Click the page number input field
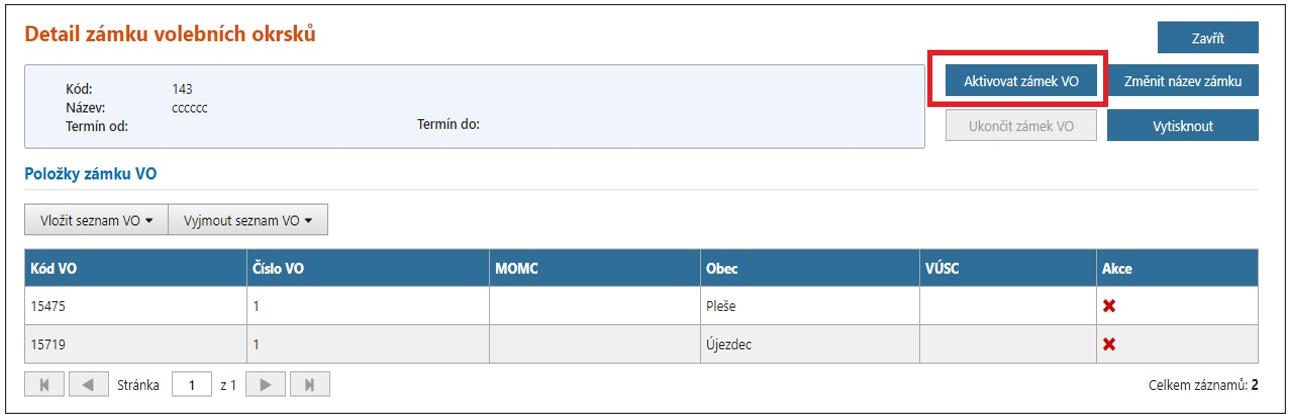The image size is (1293, 417). 192,385
